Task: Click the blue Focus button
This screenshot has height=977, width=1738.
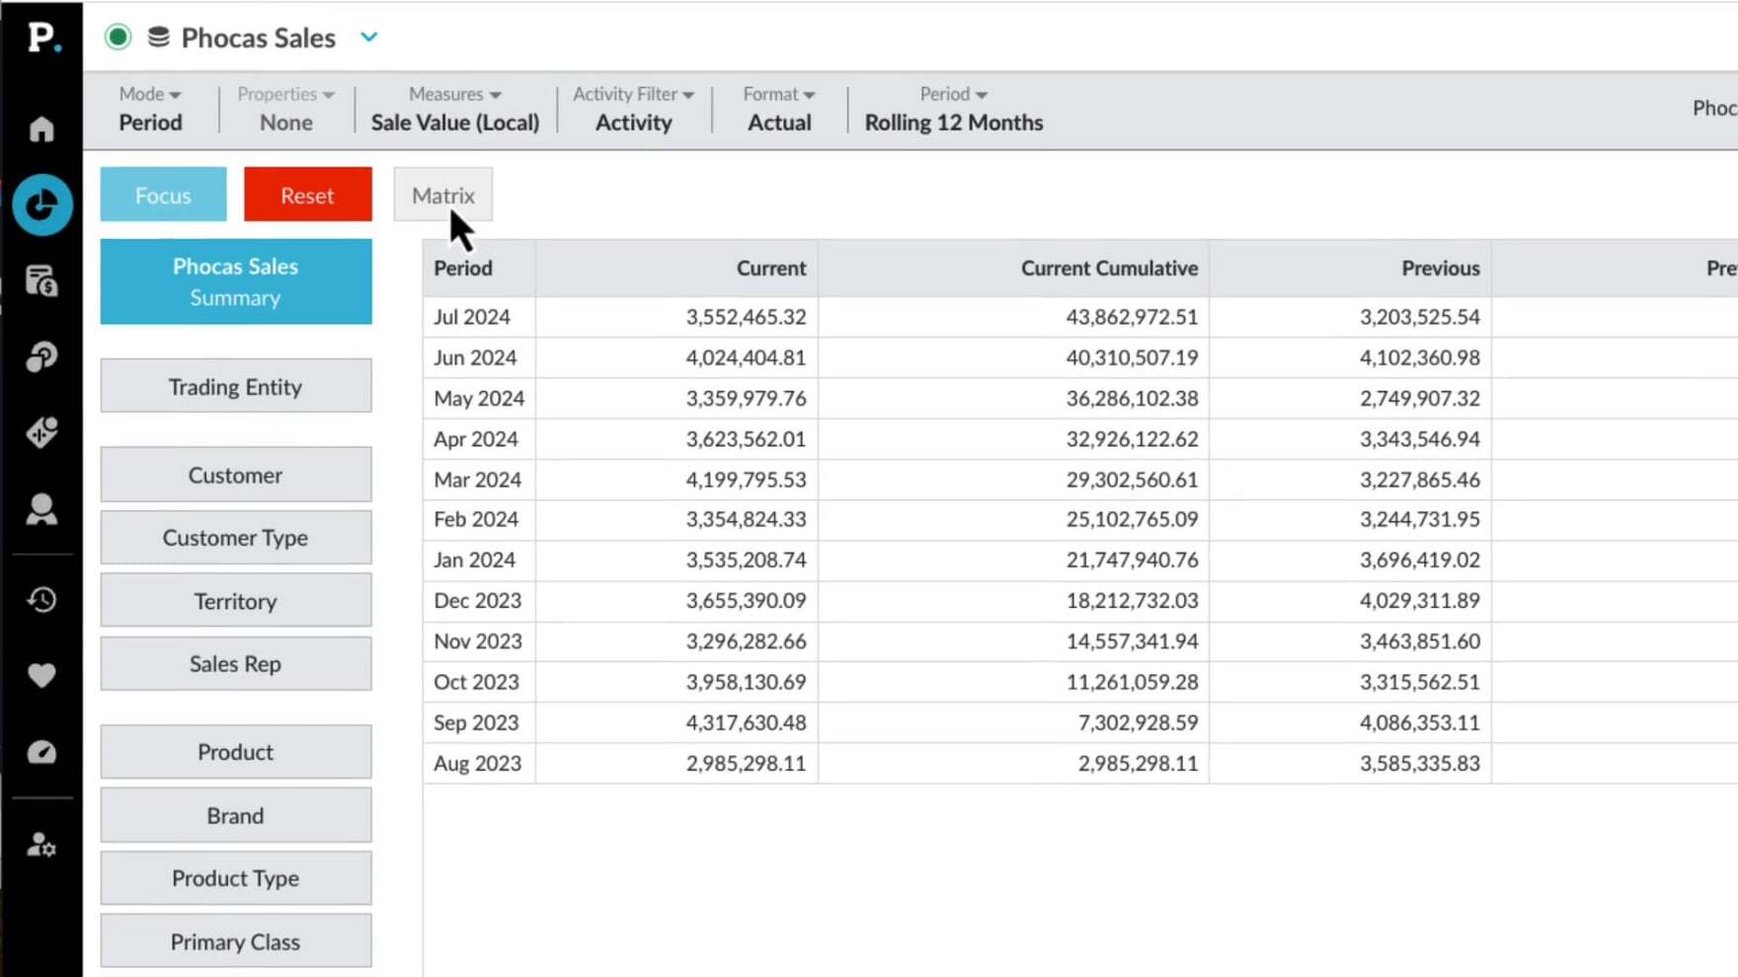Action: [163, 195]
